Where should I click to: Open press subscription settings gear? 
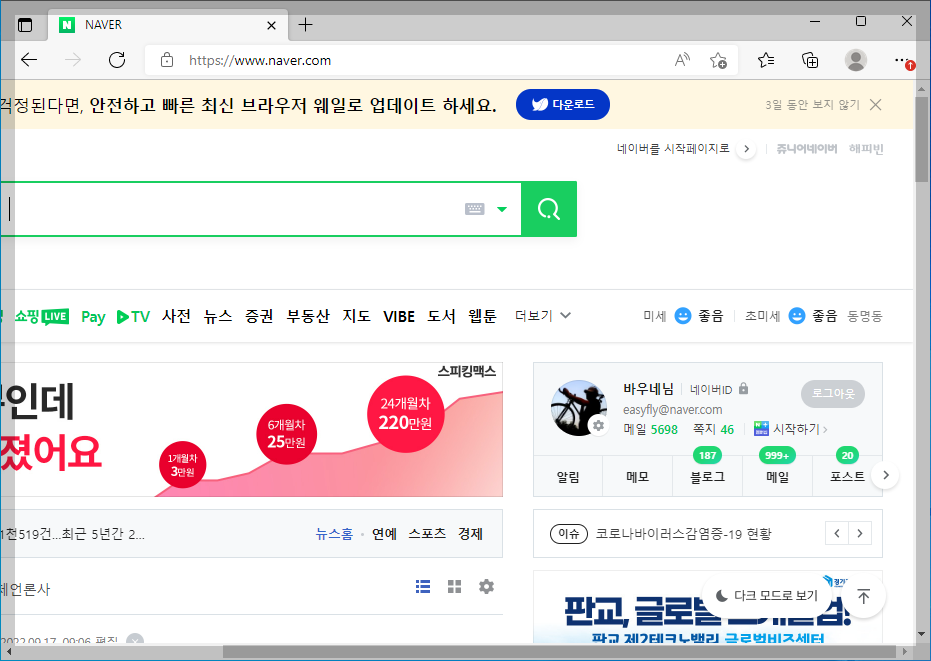tap(486, 587)
